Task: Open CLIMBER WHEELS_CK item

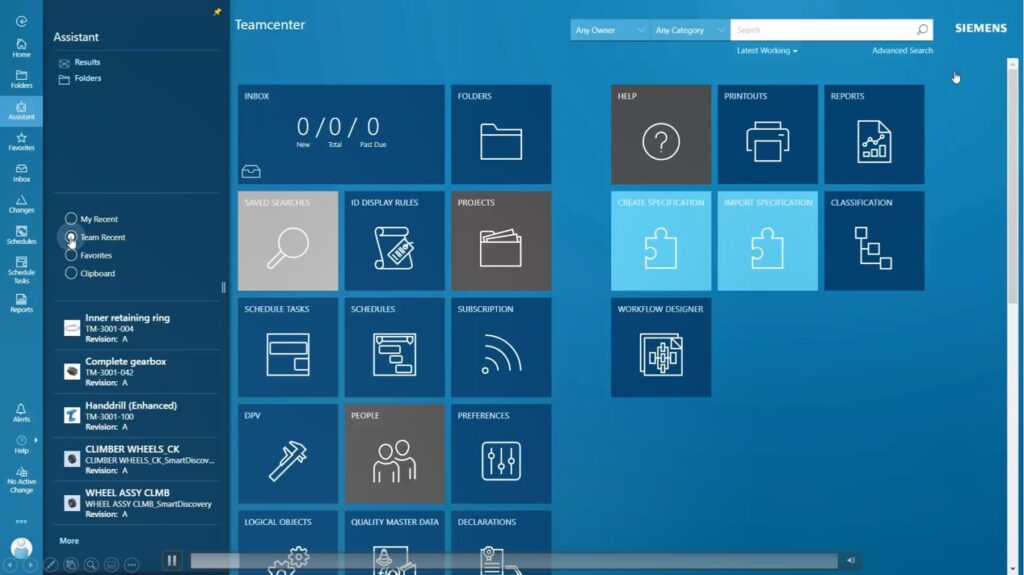Action: [x=137, y=459]
